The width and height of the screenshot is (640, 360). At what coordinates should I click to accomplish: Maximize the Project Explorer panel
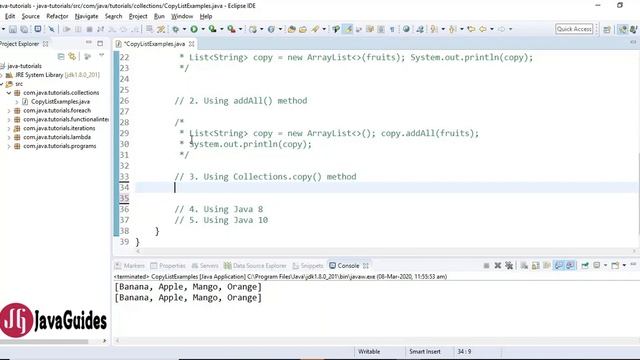(100, 43)
